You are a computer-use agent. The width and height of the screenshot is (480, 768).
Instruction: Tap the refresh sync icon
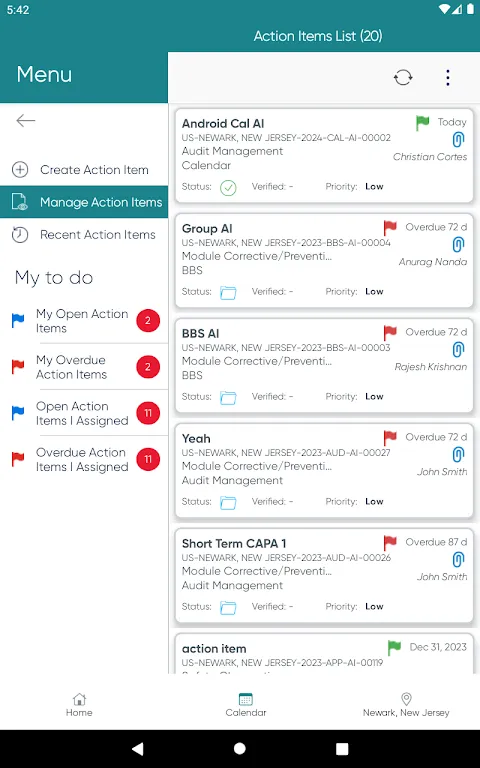403,77
